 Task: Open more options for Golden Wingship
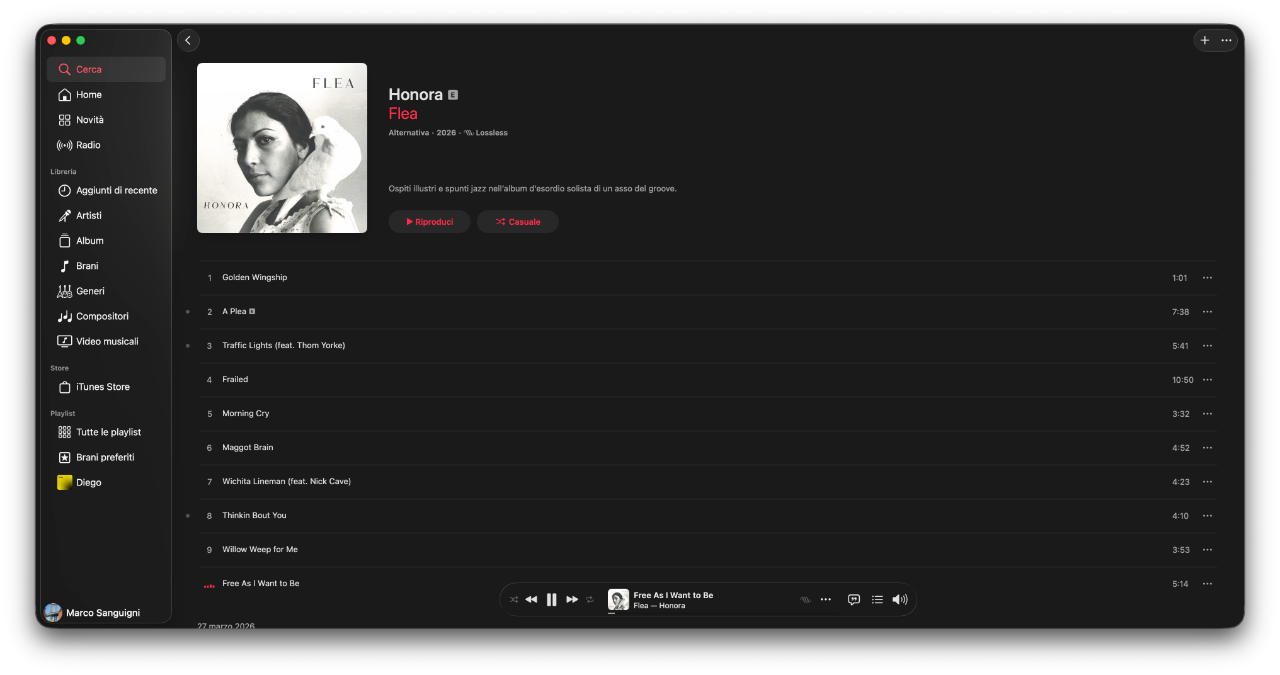pyautogui.click(x=1207, y=278)
